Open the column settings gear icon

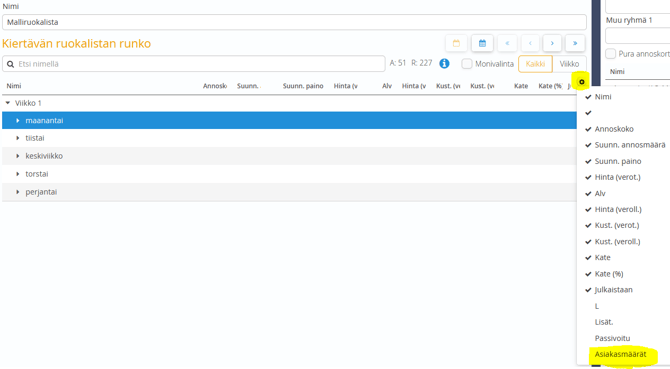click(x=582, y=82)
